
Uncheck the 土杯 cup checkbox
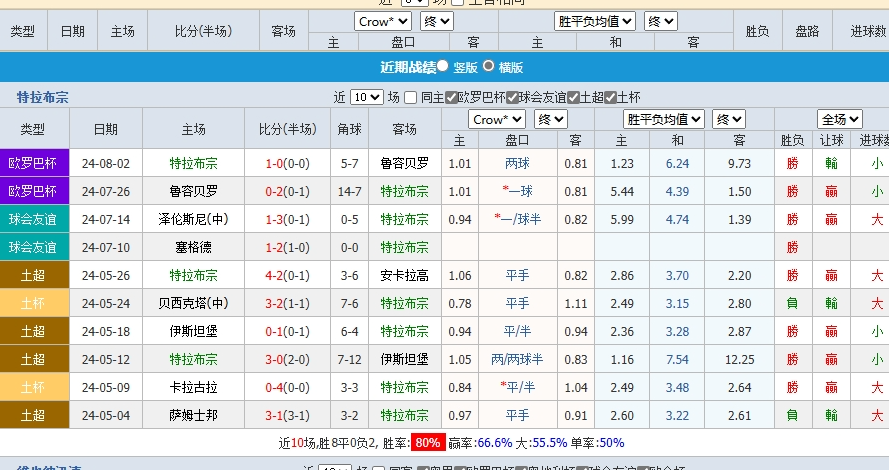pos(610,97)
